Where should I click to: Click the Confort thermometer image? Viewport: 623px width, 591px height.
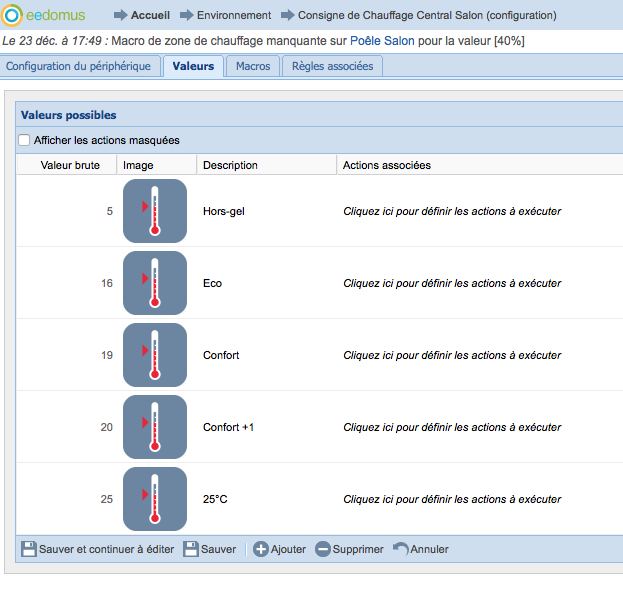154,355
